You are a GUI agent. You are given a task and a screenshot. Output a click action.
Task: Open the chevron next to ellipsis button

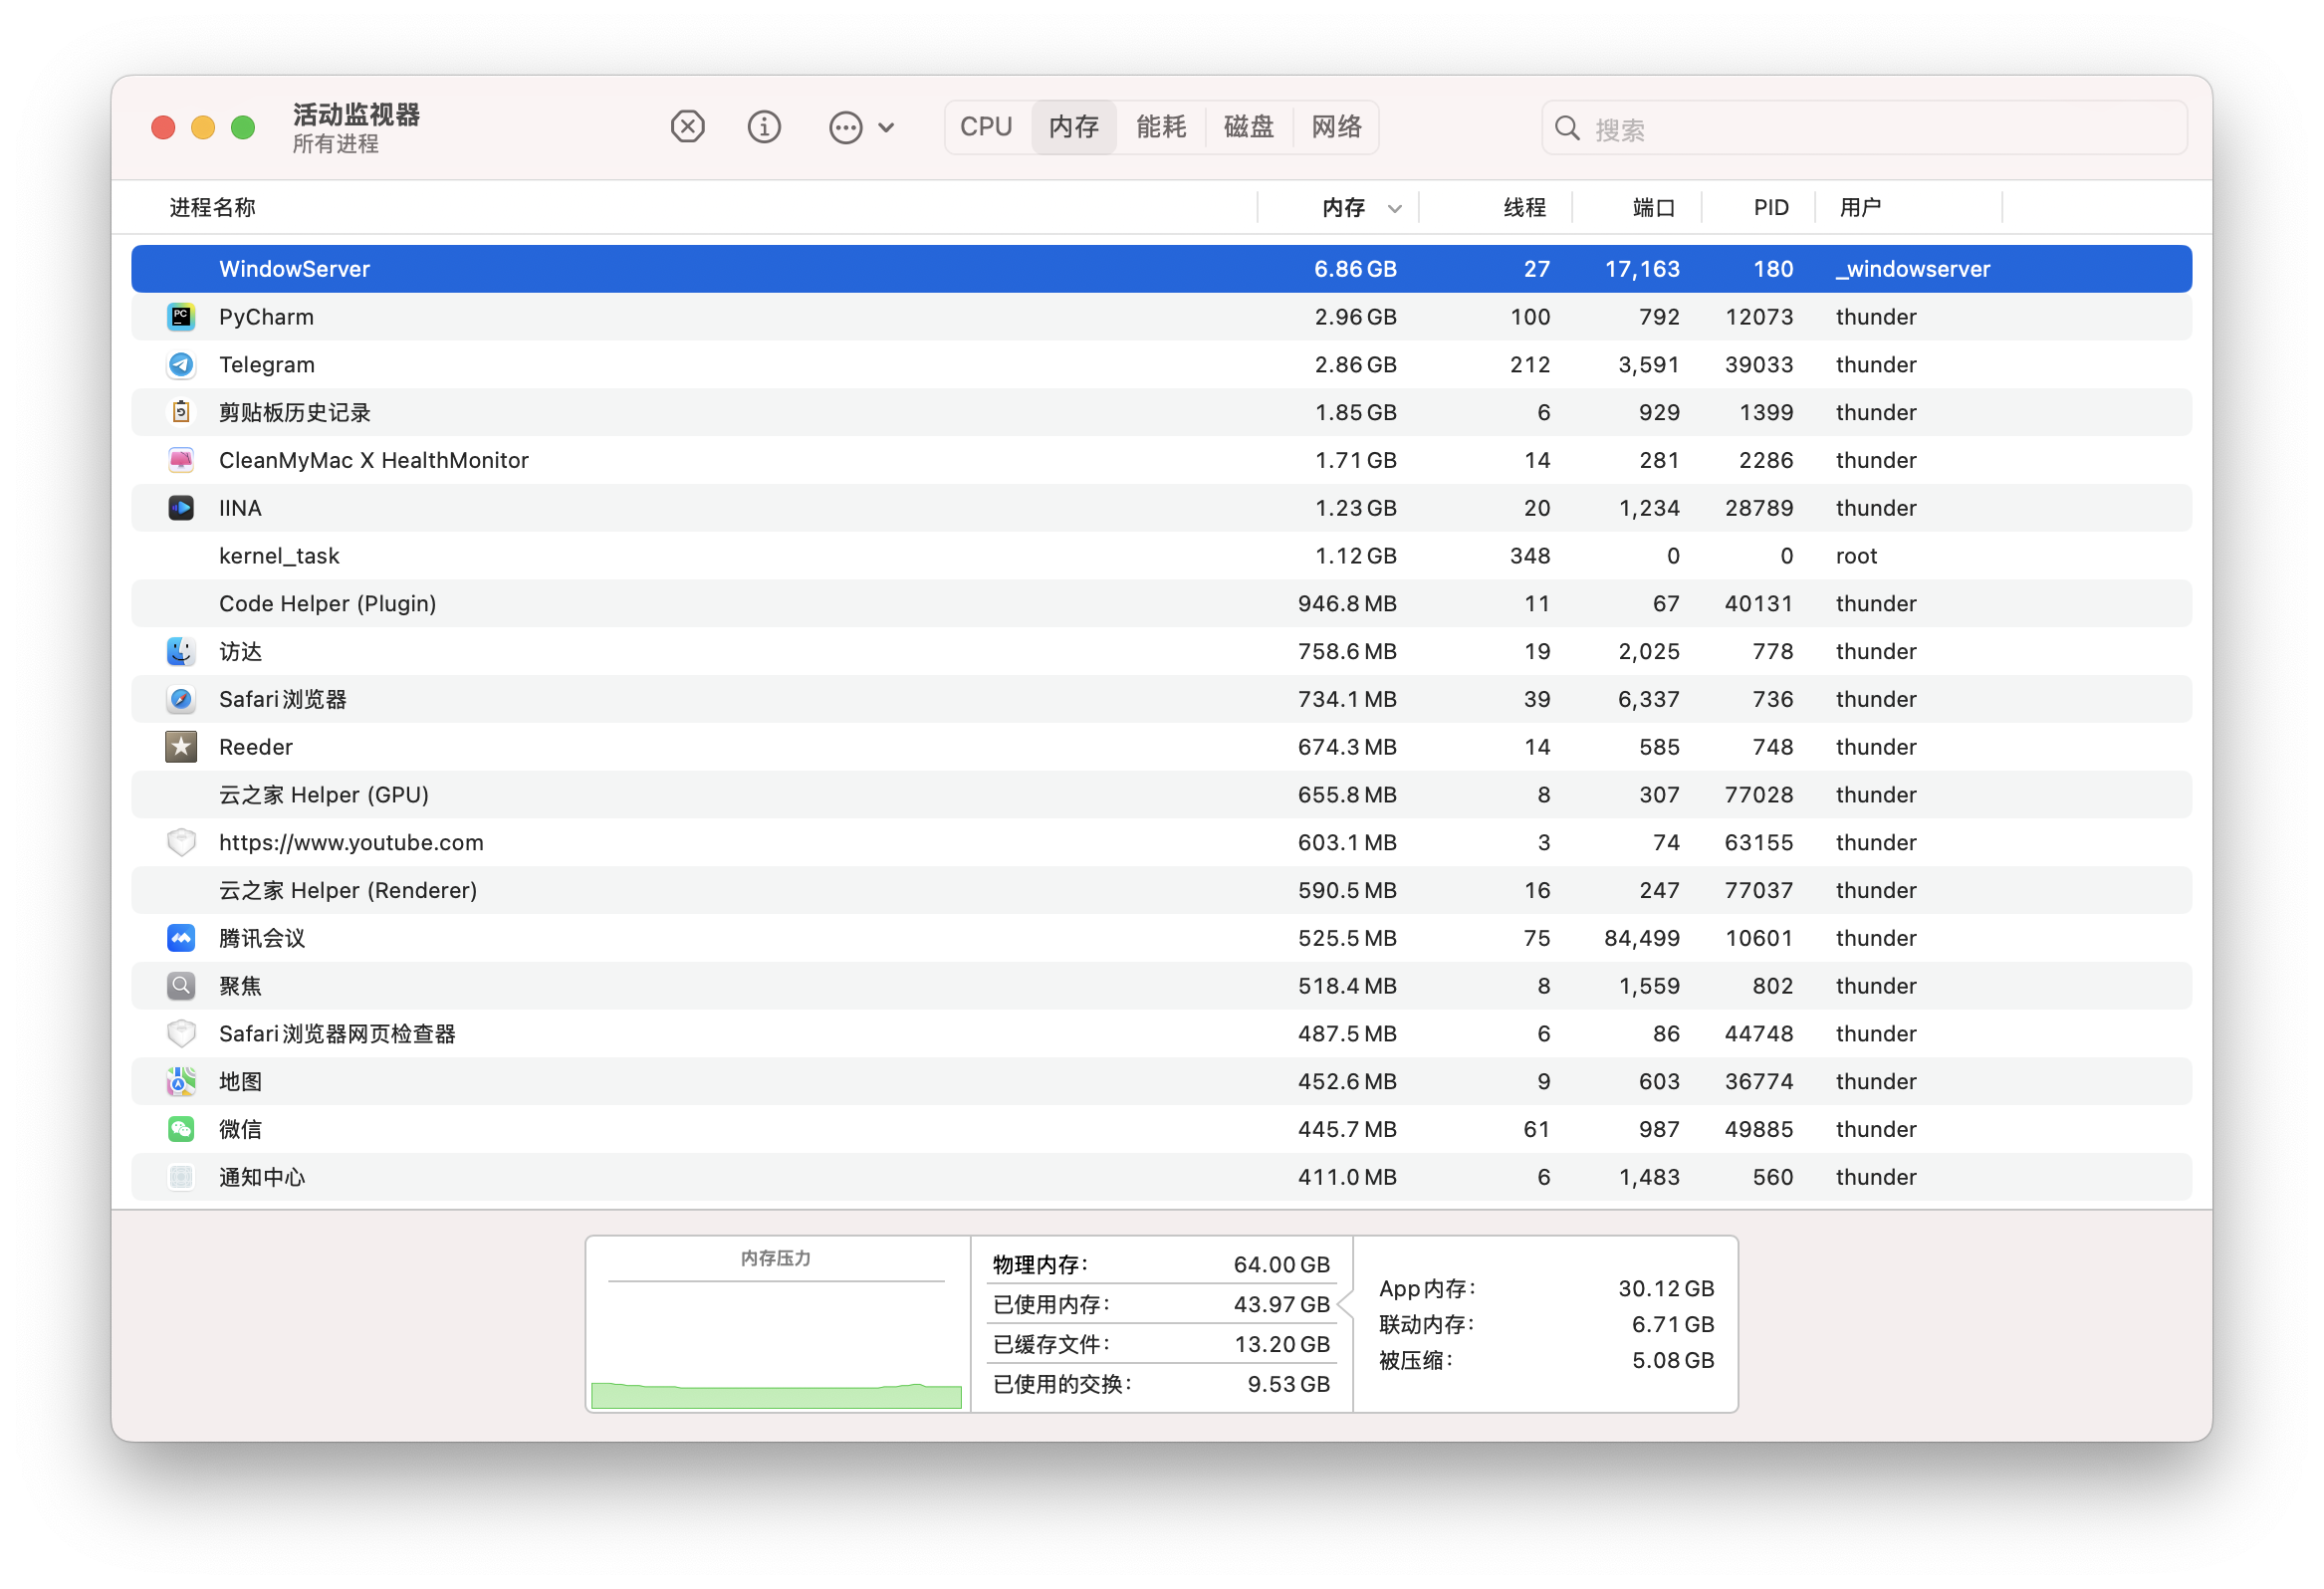coord(886,128)
